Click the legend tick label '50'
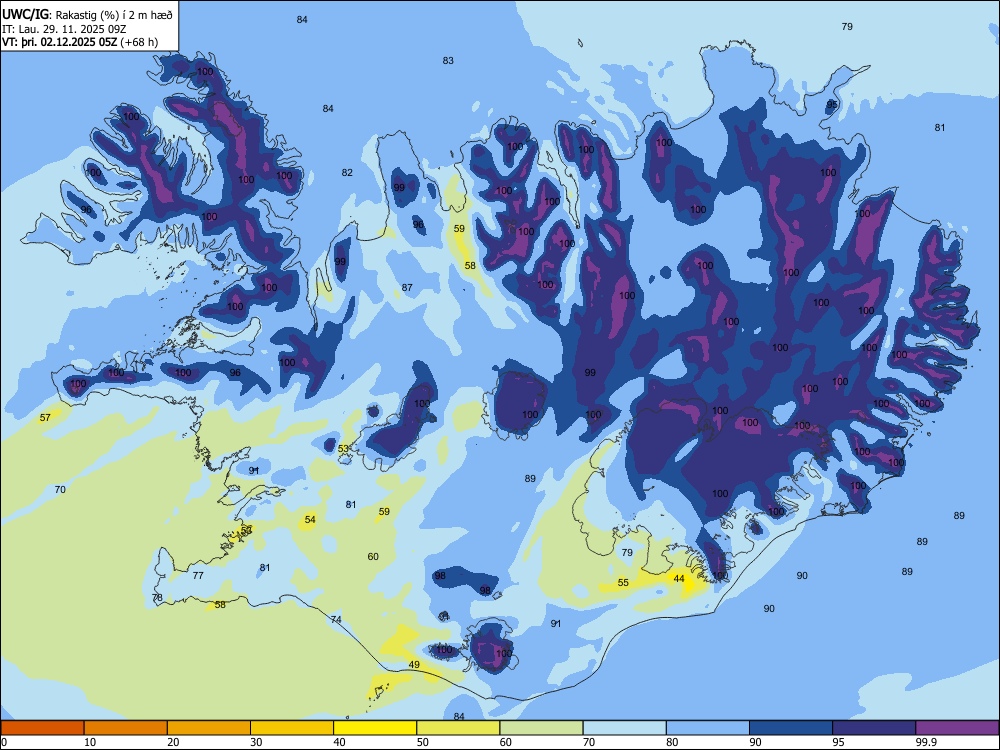The height and width of the screenshot is (750, 1000). [x=423, y=742]
